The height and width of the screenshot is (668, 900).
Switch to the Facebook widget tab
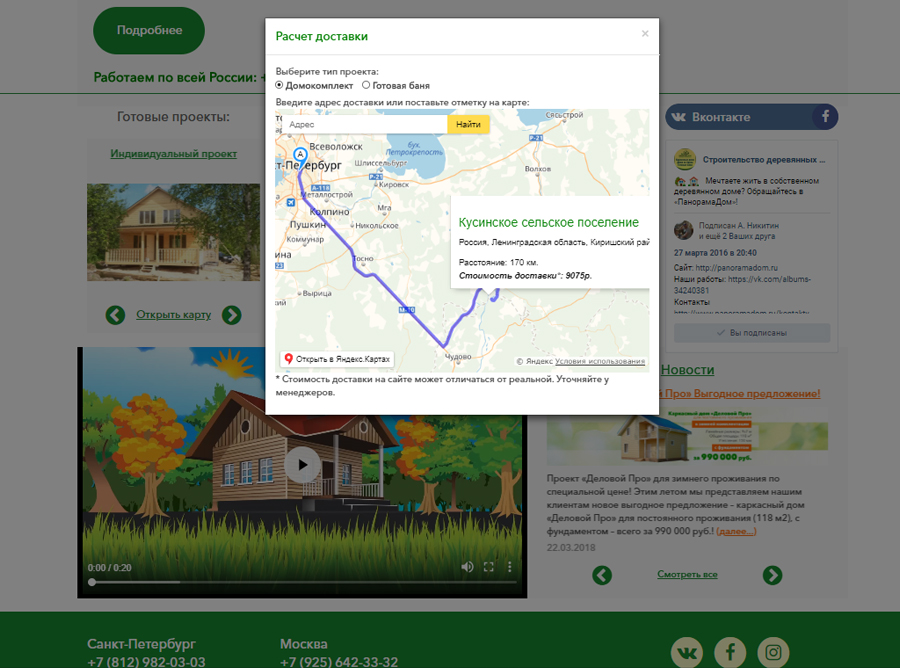tap(825, 116)
